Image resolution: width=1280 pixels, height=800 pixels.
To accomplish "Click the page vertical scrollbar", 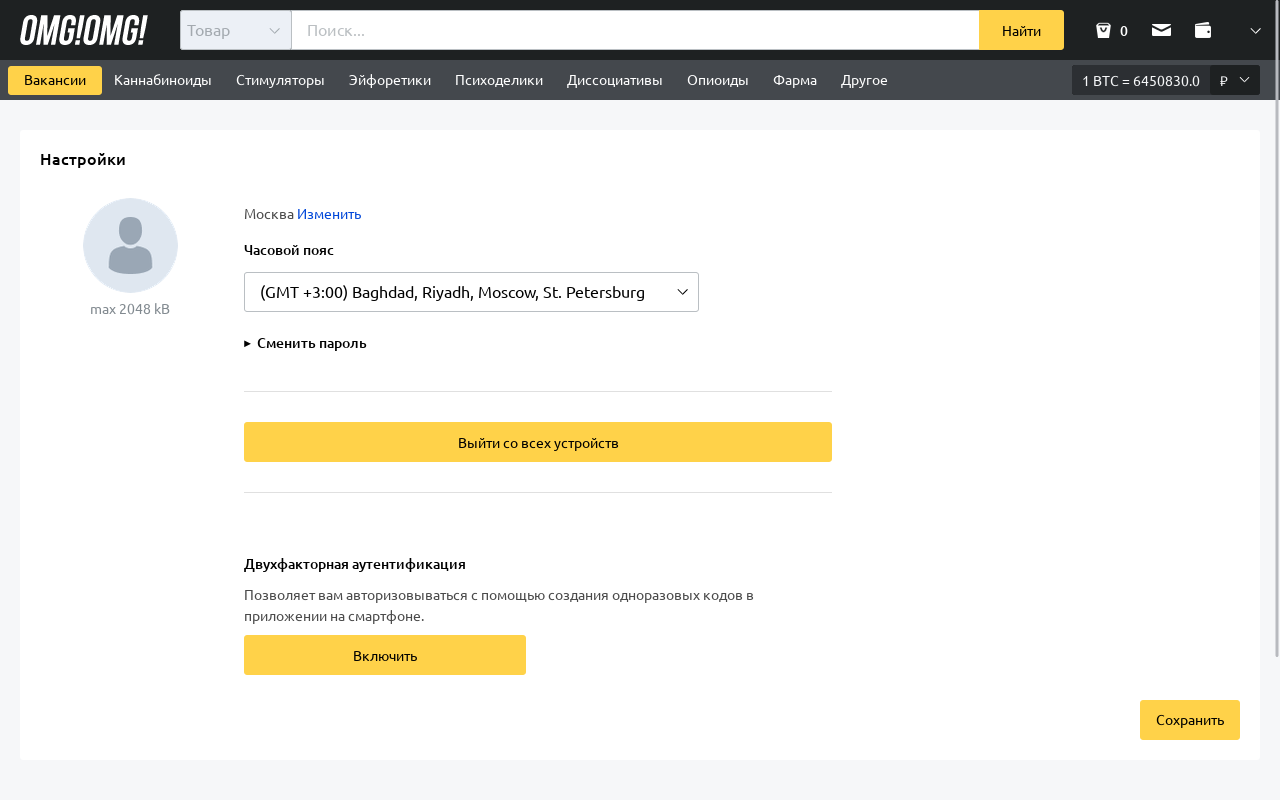I will coord(1276,330).
